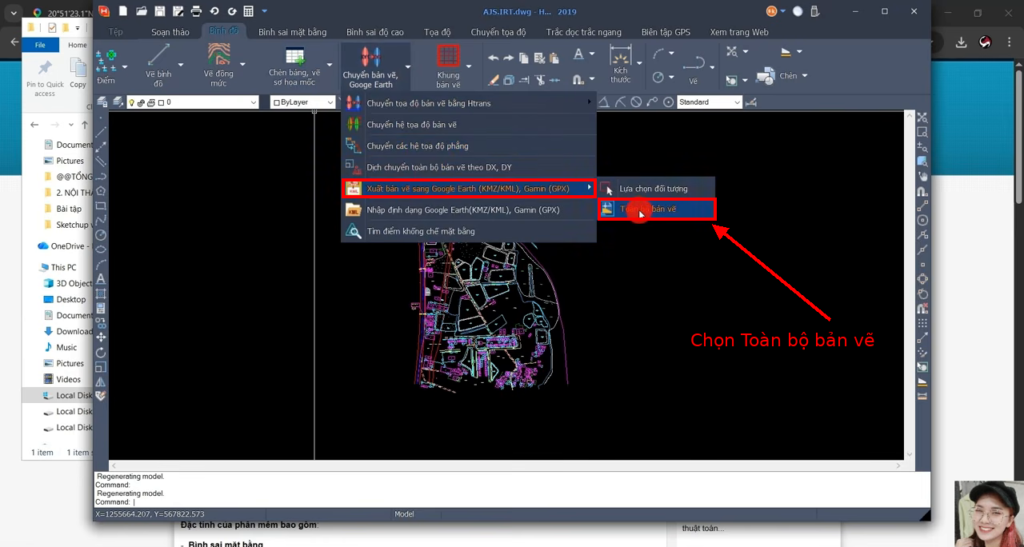Image resolution: width=1024 pixels, height=547 pixels.
Task: Expand the Vẽ đồng mức dropdown arrow
Action: (242, 65)
